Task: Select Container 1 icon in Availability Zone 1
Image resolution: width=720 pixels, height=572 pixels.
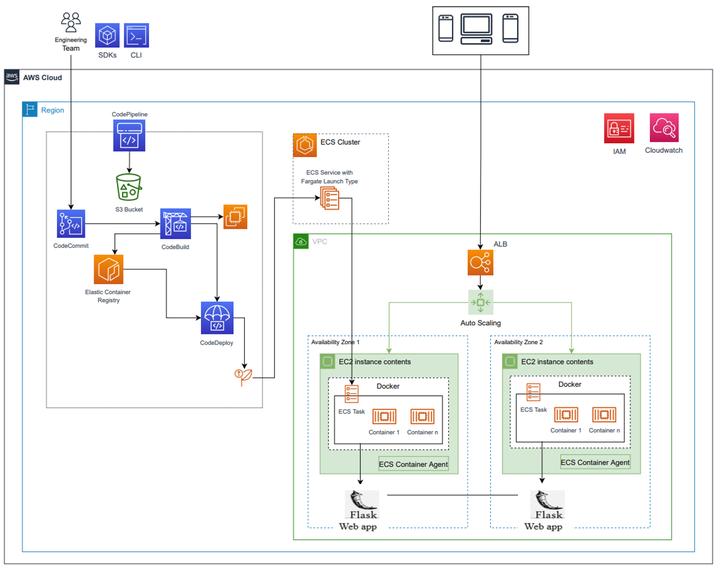Action: (384, 417)
